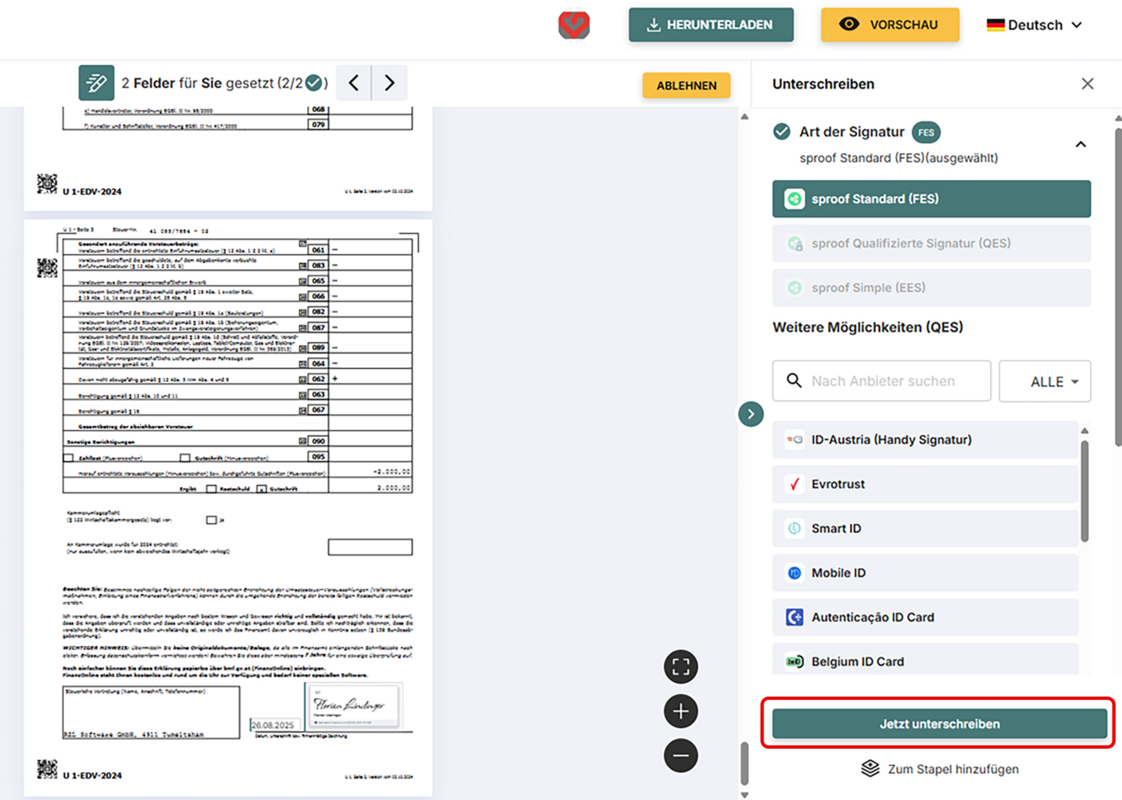The image size is (1122, 800).
Task: Choose ID-Austria (Handy Signatur) provider
Action: click(x=925, y=440)
